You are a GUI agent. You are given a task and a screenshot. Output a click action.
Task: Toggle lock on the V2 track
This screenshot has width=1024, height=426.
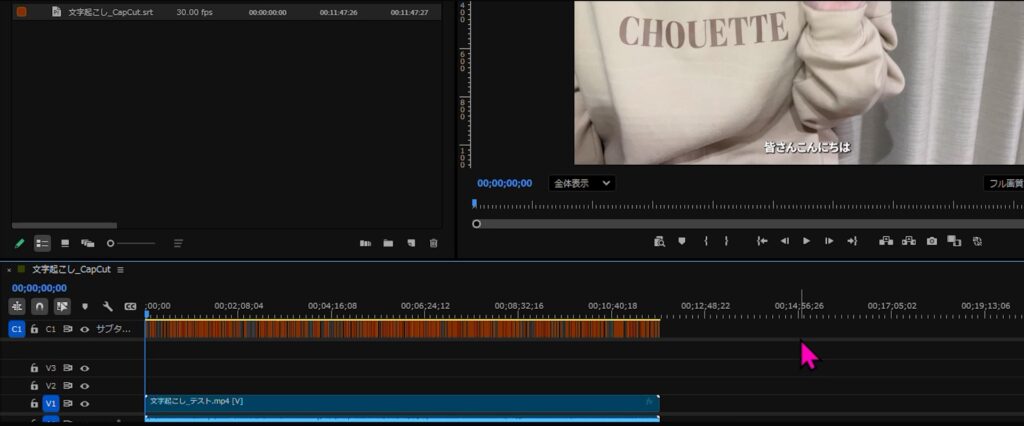(34, 385)
